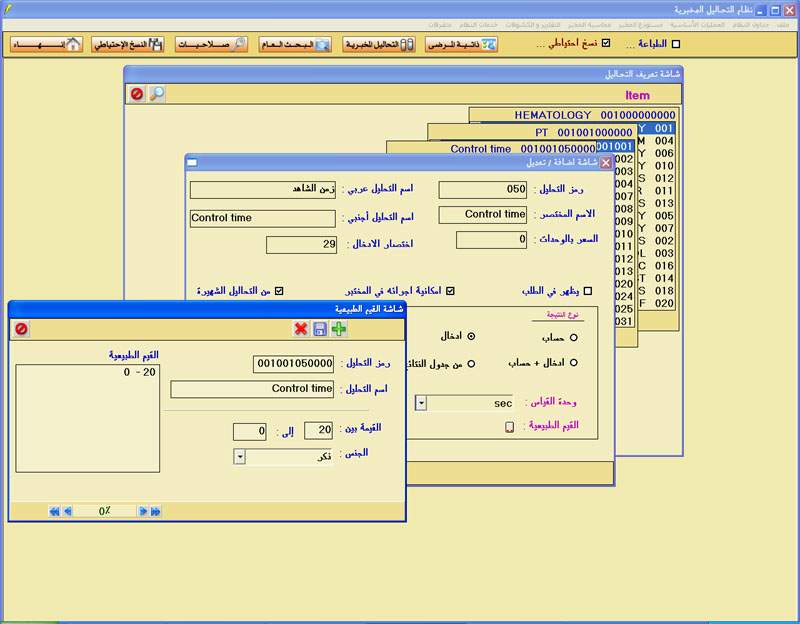Click the القيمة بين field containing 20
The height and width of the screenshot is (624, 800).
[318, 431]
